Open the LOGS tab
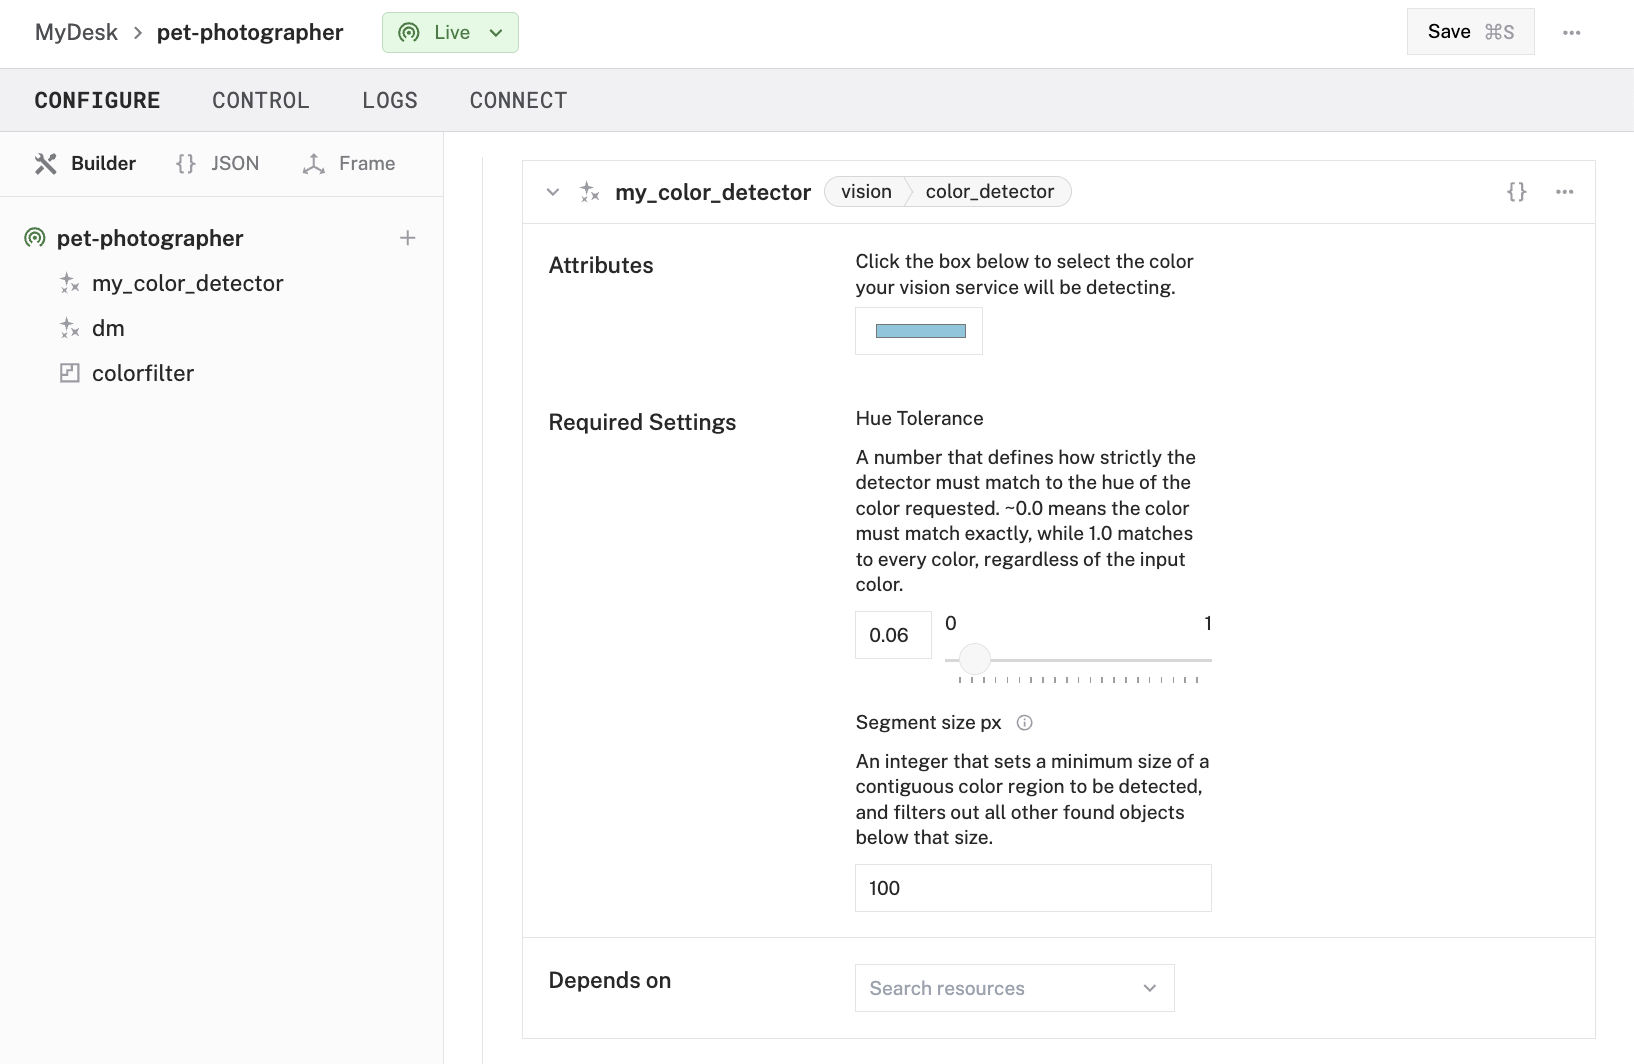Viewport: 1634px width, 1064px height. pyautogui.click(x=389, y=101)
